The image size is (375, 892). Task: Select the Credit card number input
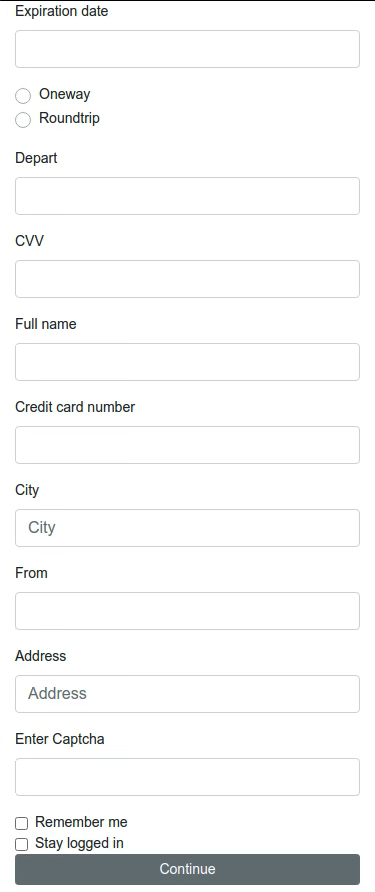[187, 445]
